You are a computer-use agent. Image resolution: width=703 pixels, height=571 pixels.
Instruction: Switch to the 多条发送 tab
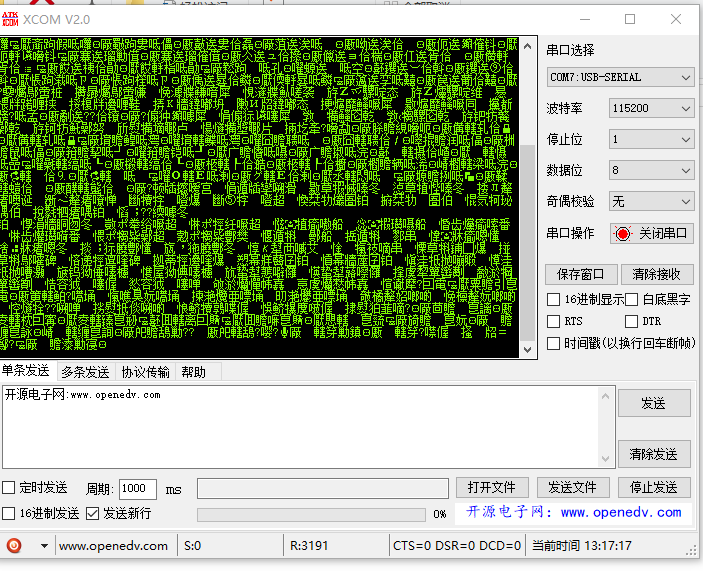[85, 372]
